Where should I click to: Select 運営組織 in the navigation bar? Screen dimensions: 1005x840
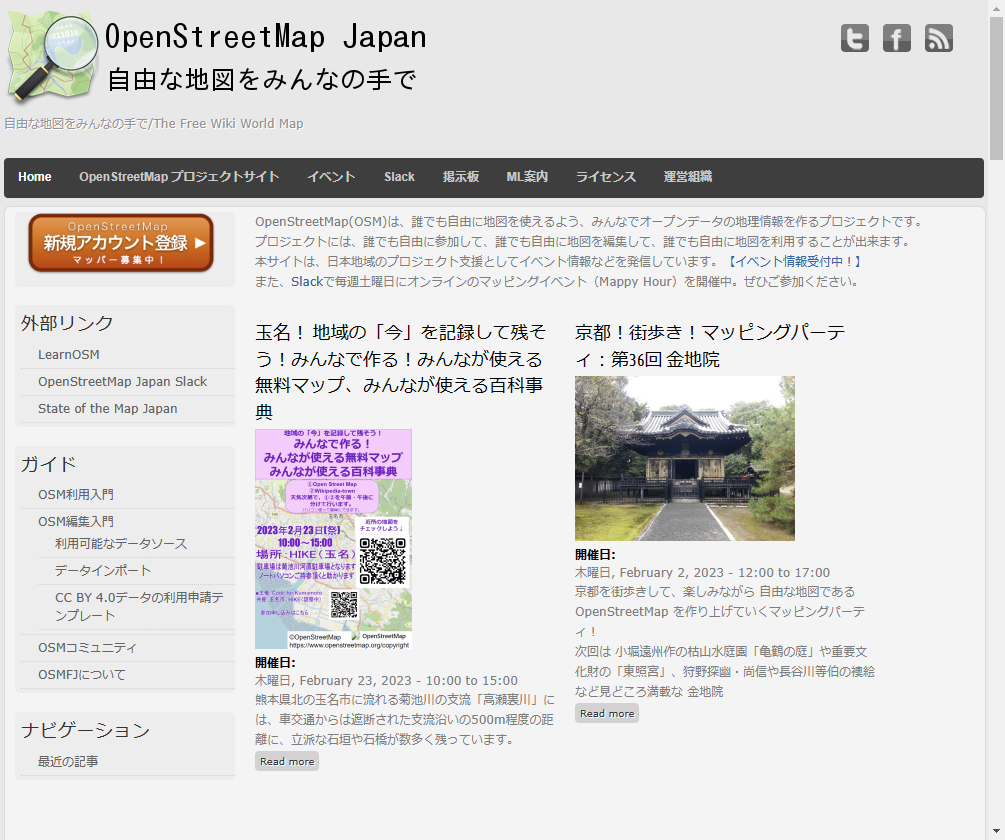687,177
